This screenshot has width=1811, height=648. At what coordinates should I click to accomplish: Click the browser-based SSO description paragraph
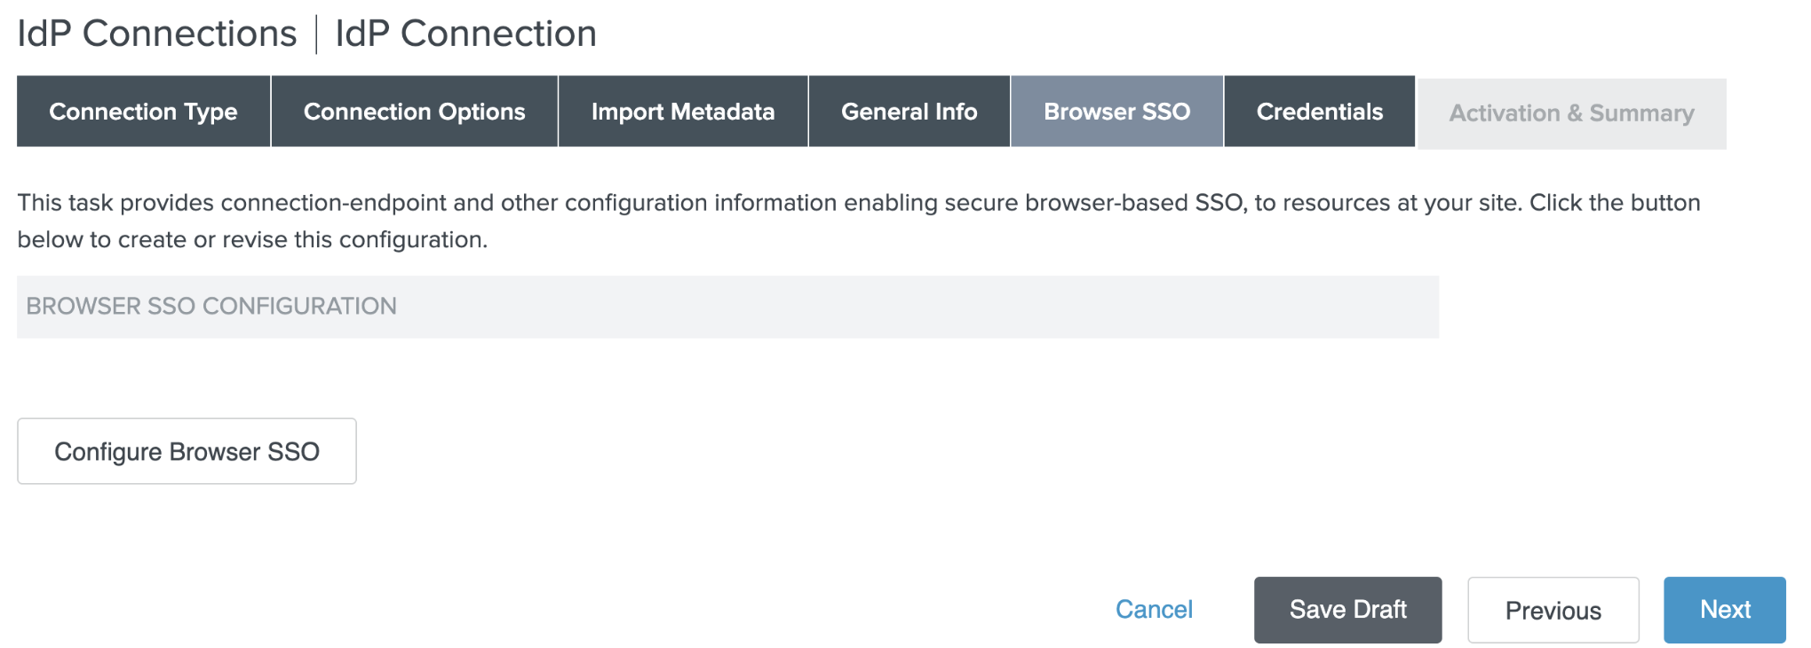tap(858, 221)
